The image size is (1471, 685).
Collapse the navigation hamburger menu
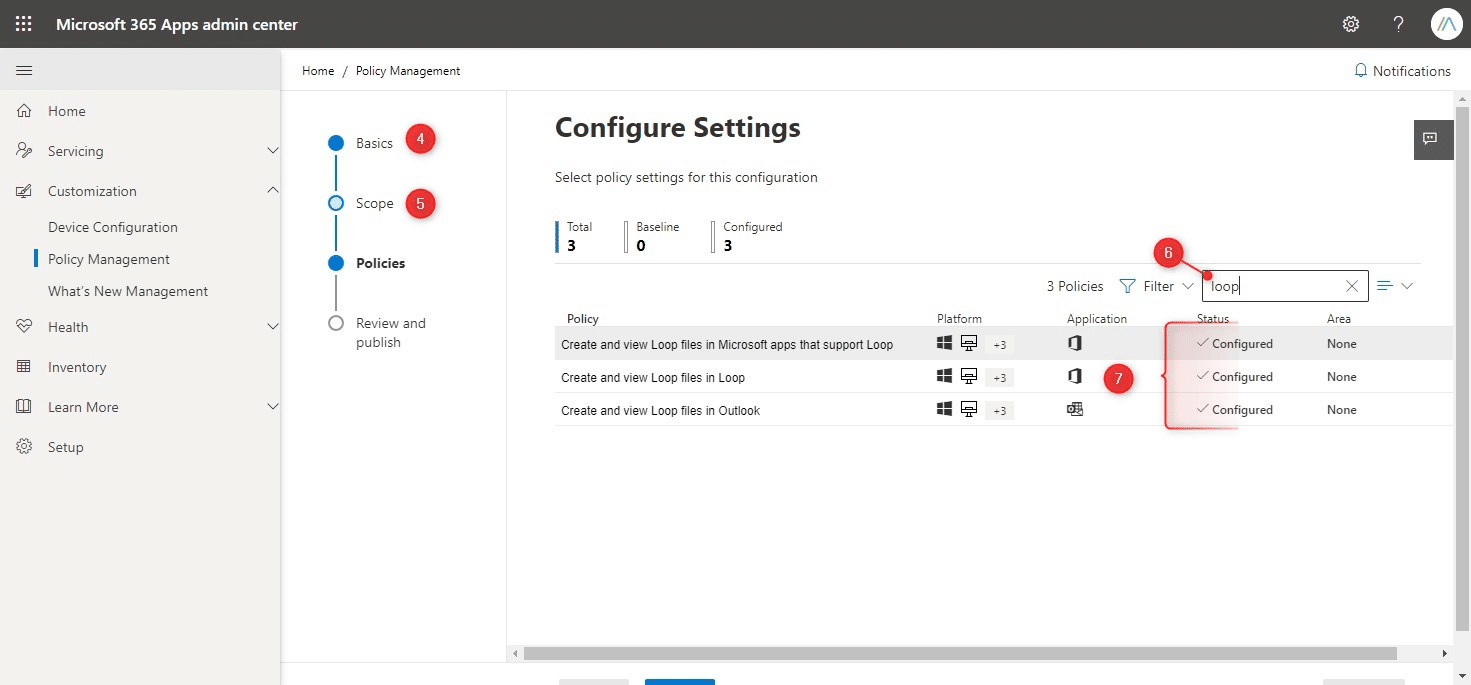24,70
